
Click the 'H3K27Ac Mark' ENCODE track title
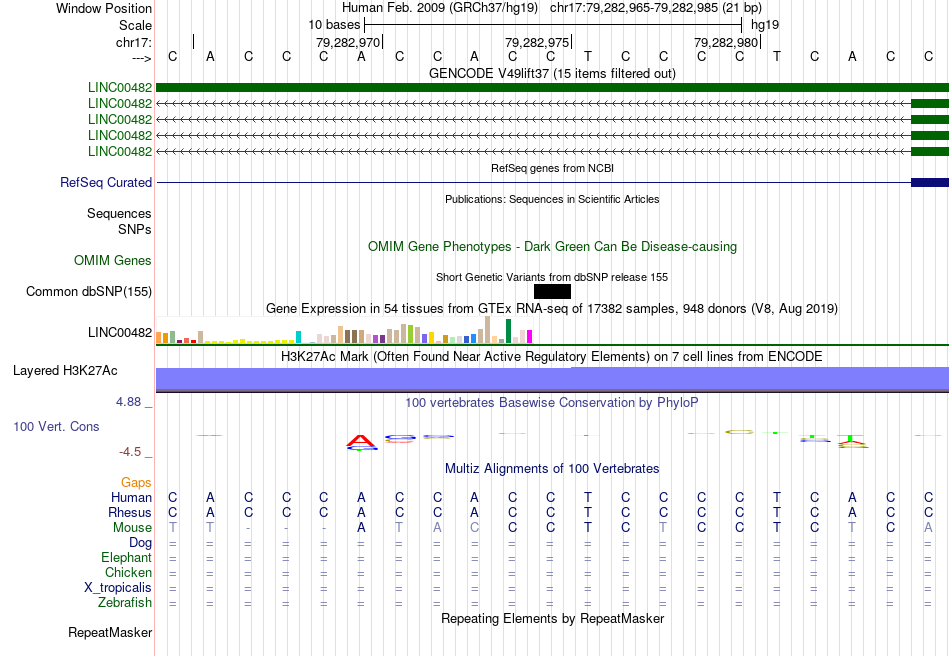point(552,356)
